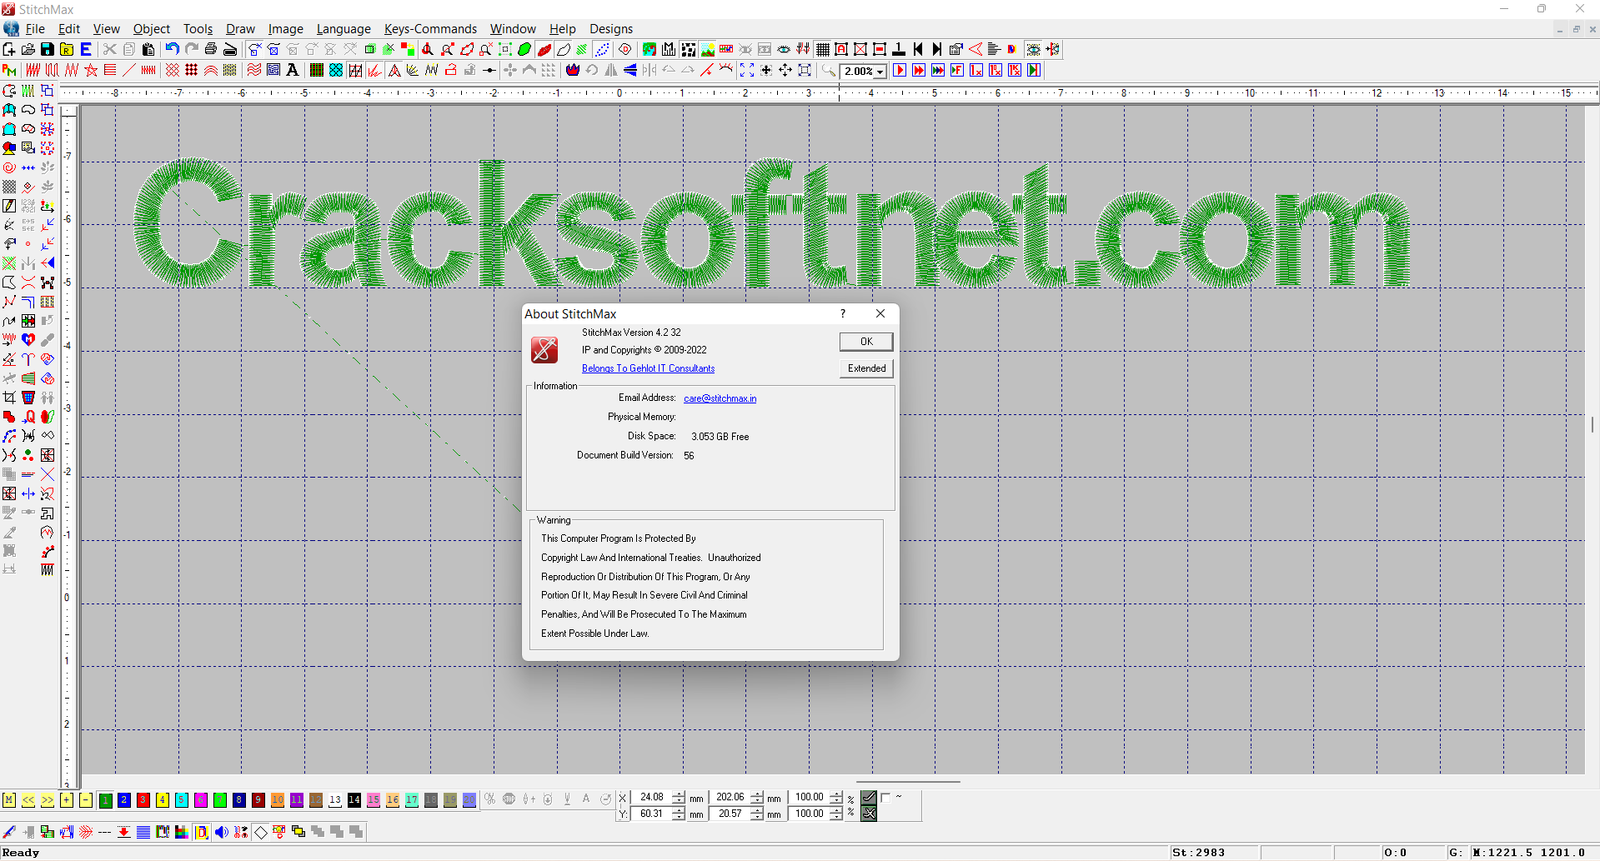The image size is (1600, 861).
Task: Open the Draw menu
Action: [x=240, y=29]
